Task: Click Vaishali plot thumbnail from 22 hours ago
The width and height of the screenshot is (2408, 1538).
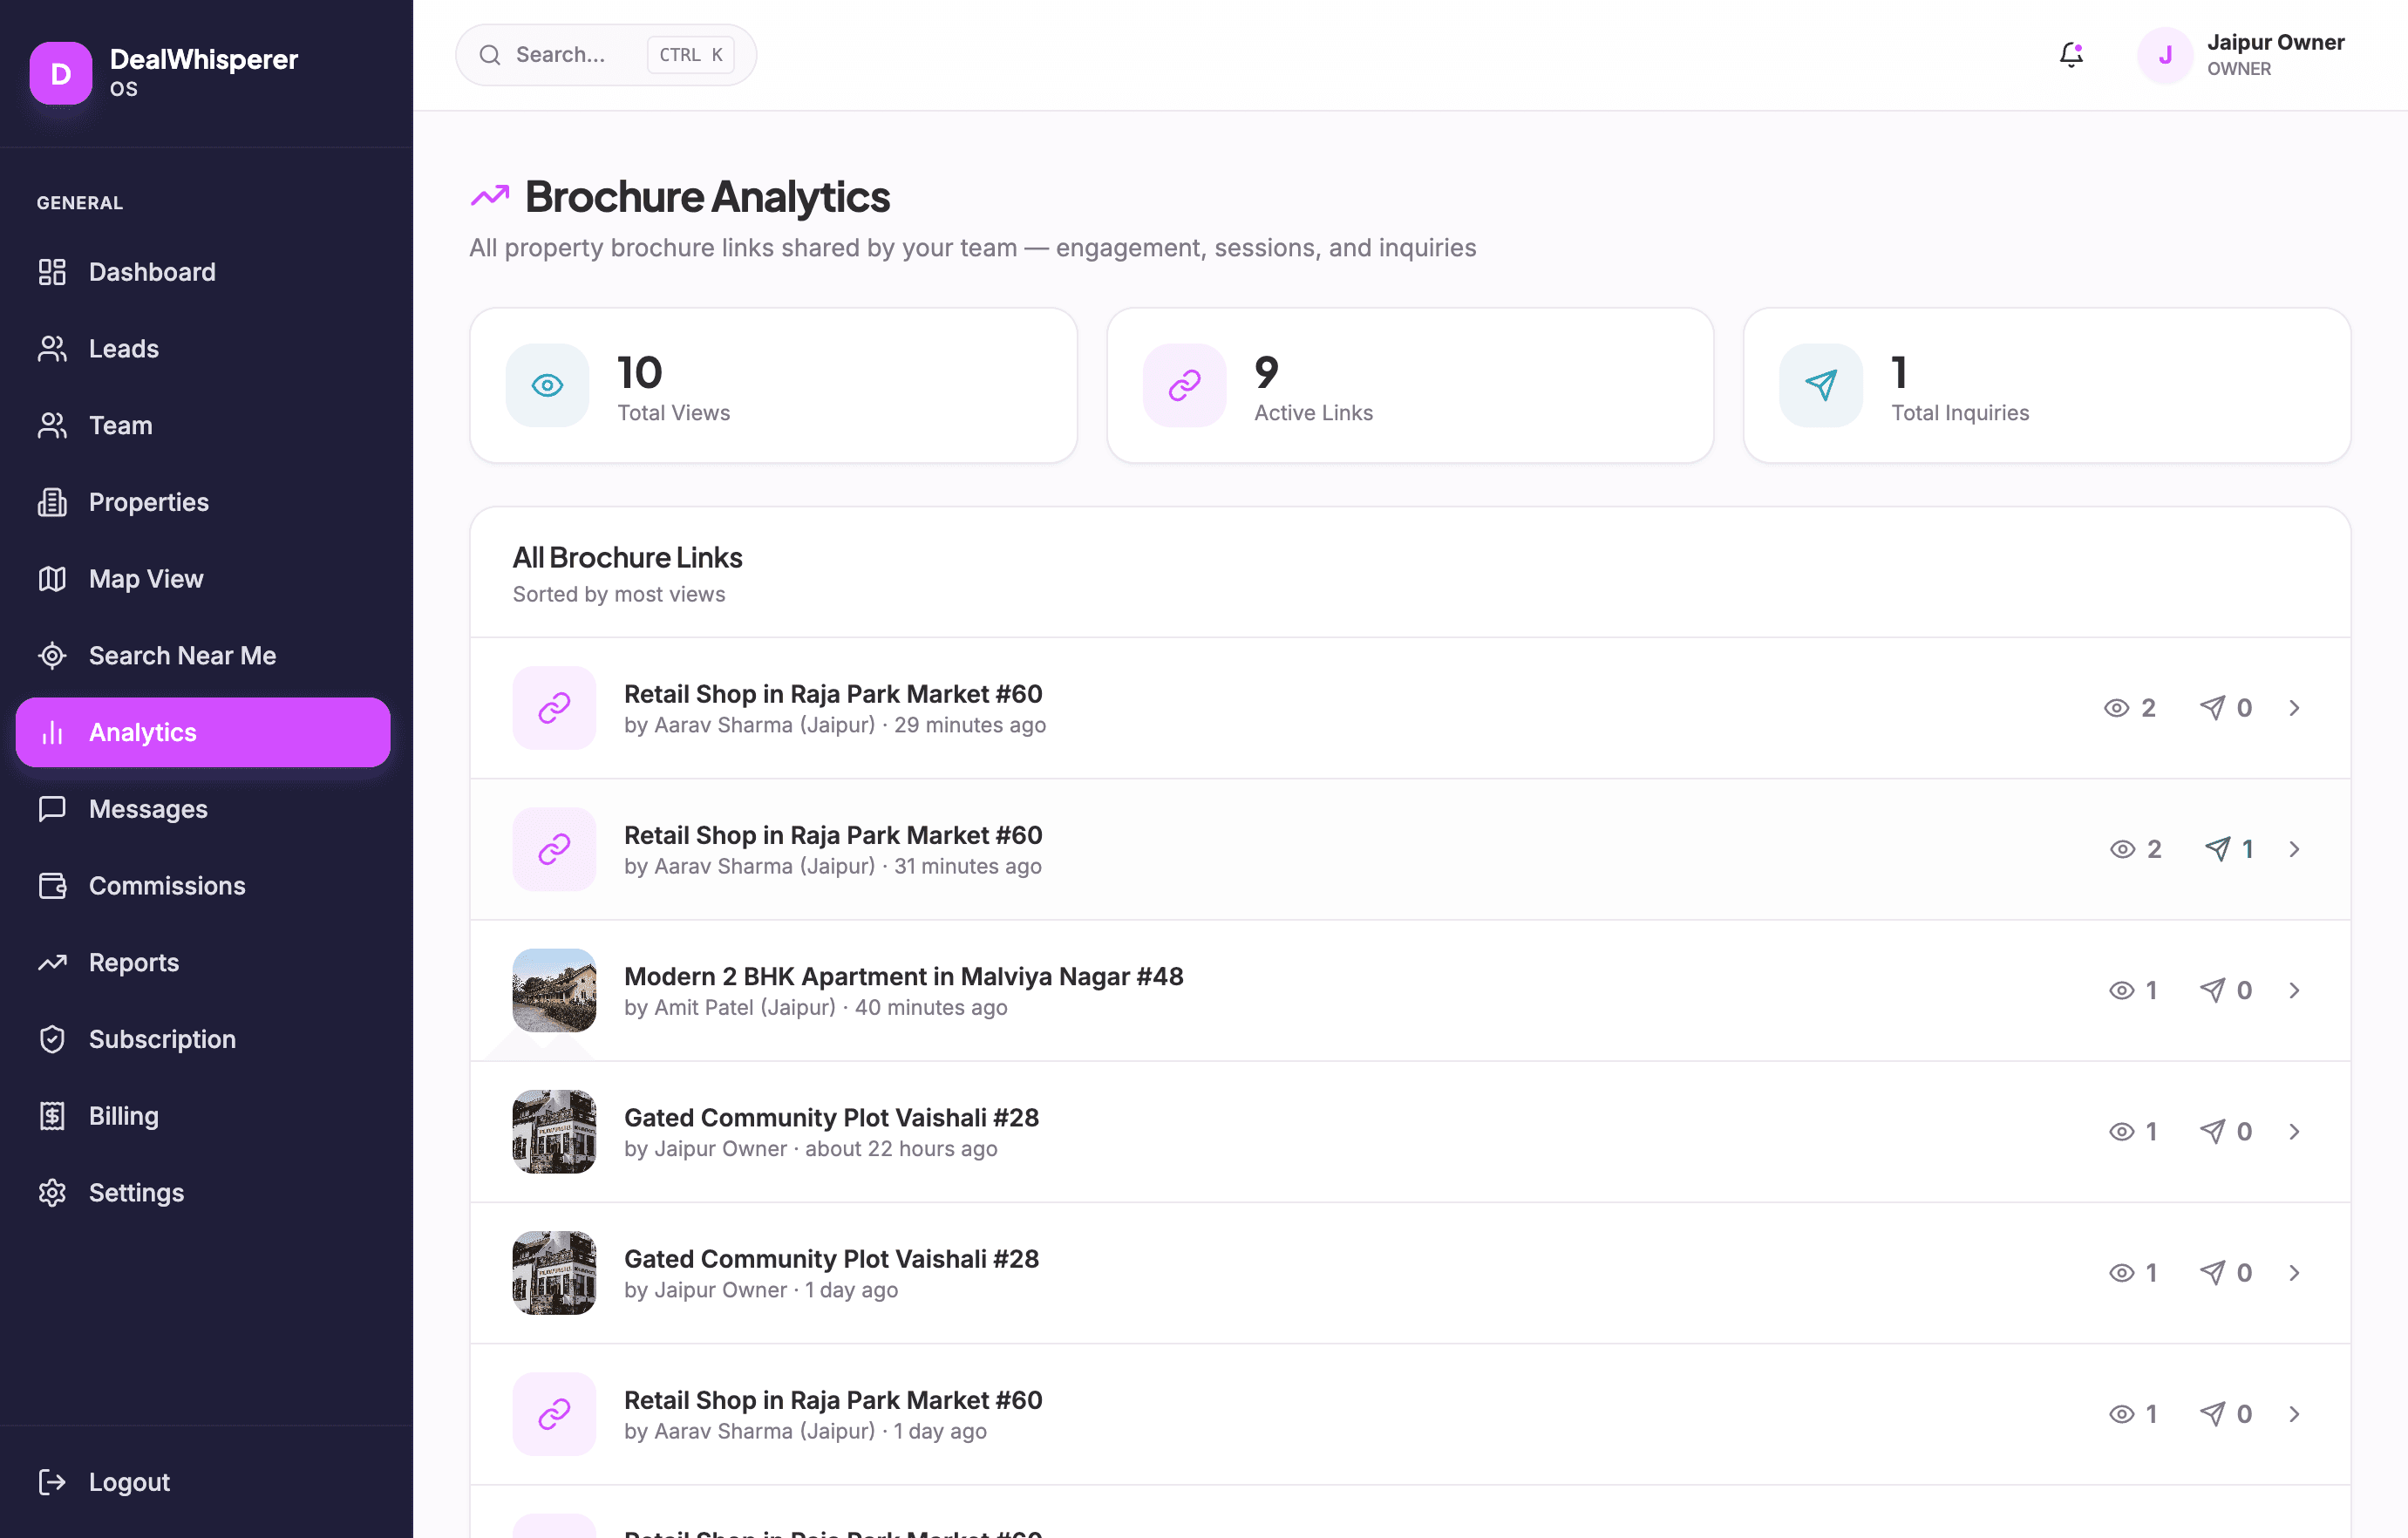Action: coord(554,1132)
